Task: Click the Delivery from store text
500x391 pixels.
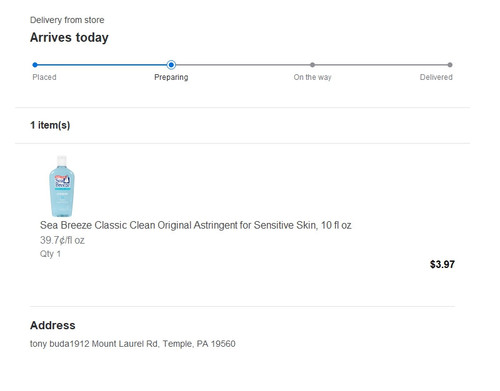Action: point(67,20)
